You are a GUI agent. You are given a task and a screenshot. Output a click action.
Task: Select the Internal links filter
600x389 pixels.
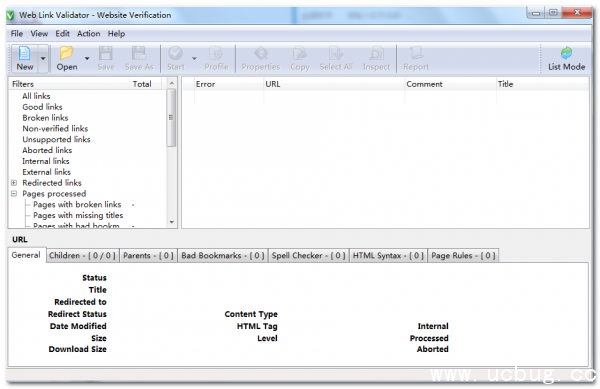[x=46, y=161]
